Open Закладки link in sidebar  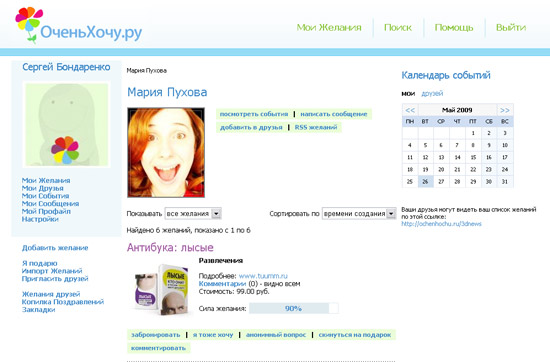39,309
